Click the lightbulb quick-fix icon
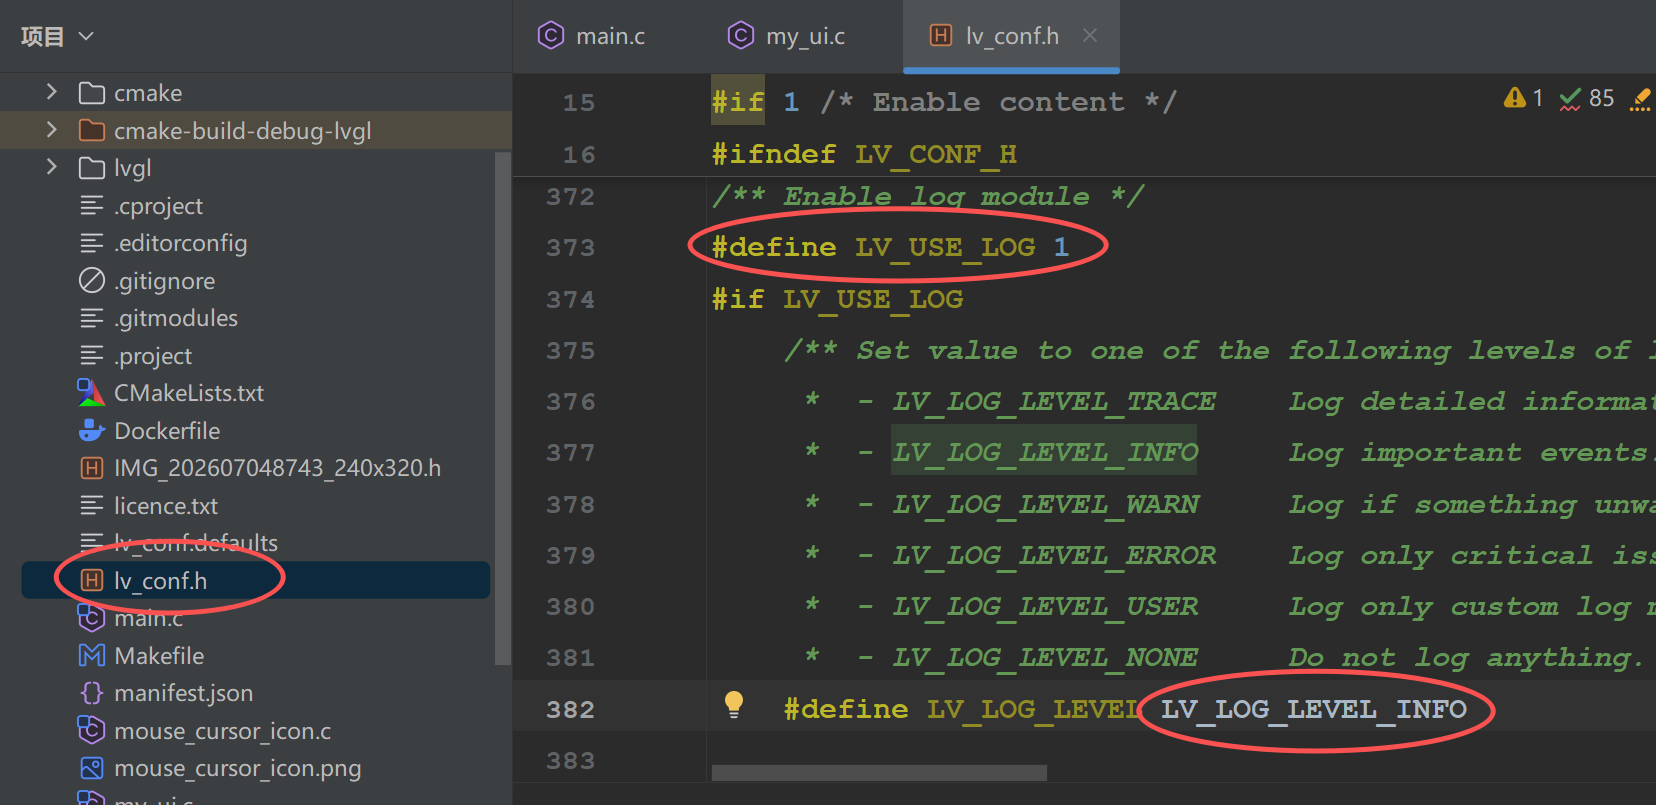Viewport: 1656px width, 805px height. tap(734, 705)
